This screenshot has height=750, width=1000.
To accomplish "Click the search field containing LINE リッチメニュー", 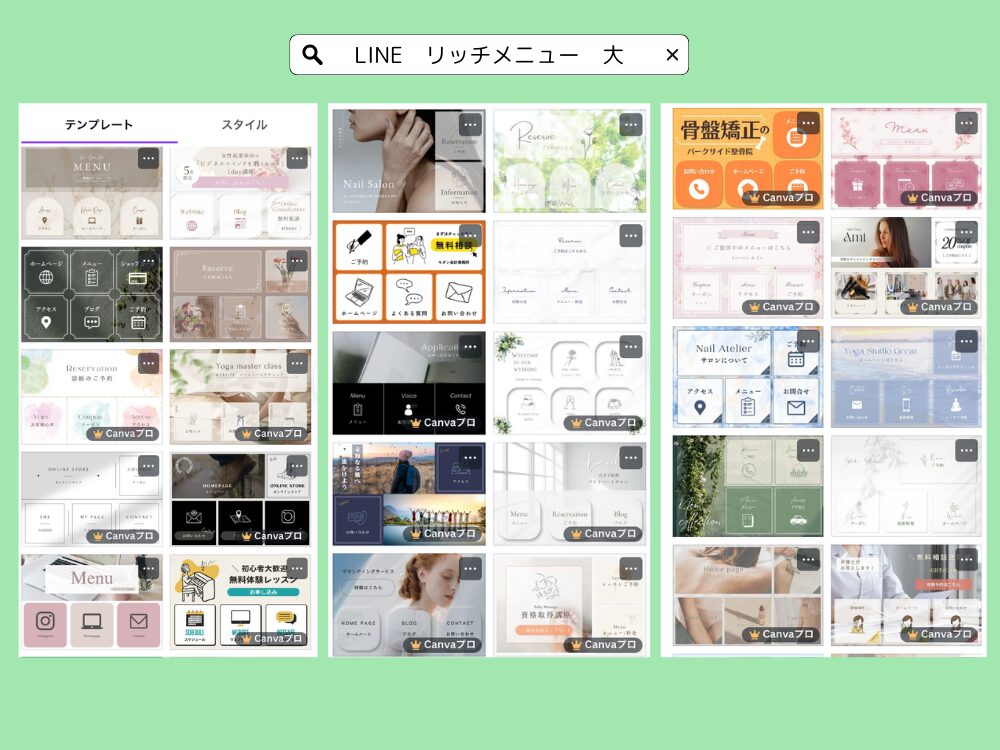I will click(x=488, y=55).
